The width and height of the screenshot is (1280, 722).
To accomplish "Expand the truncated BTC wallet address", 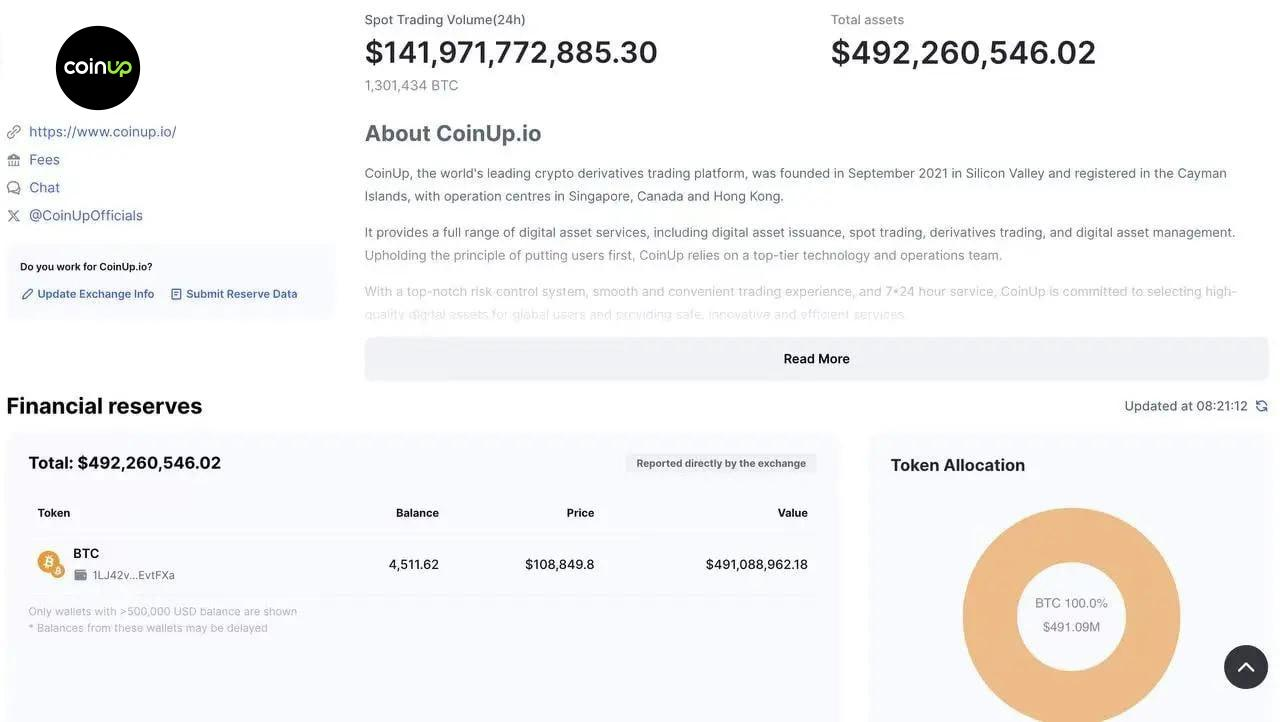I will (133, 574).
